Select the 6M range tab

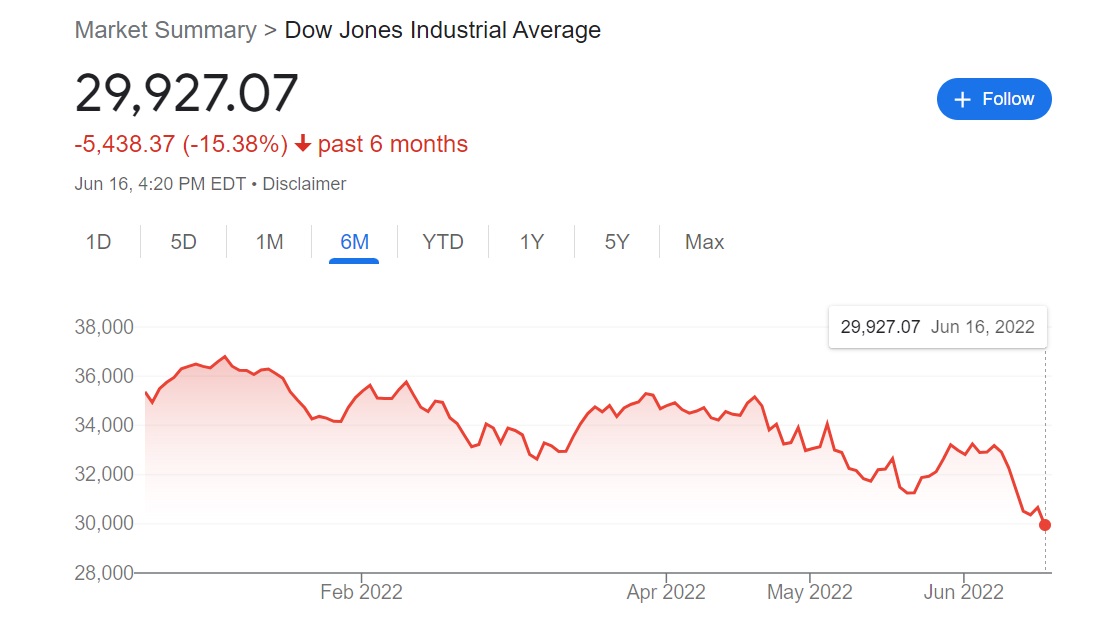pos(354,242)
